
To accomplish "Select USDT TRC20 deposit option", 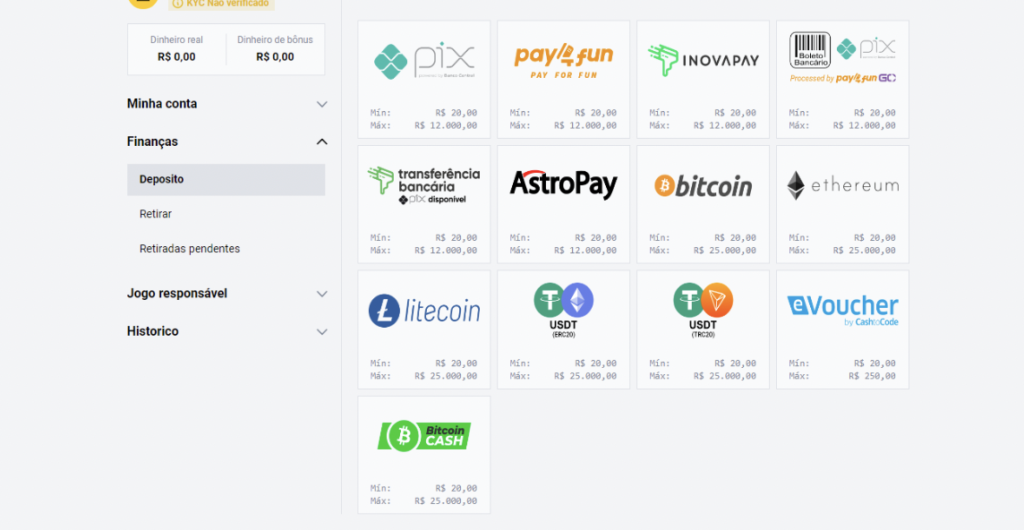I will 703,330.
